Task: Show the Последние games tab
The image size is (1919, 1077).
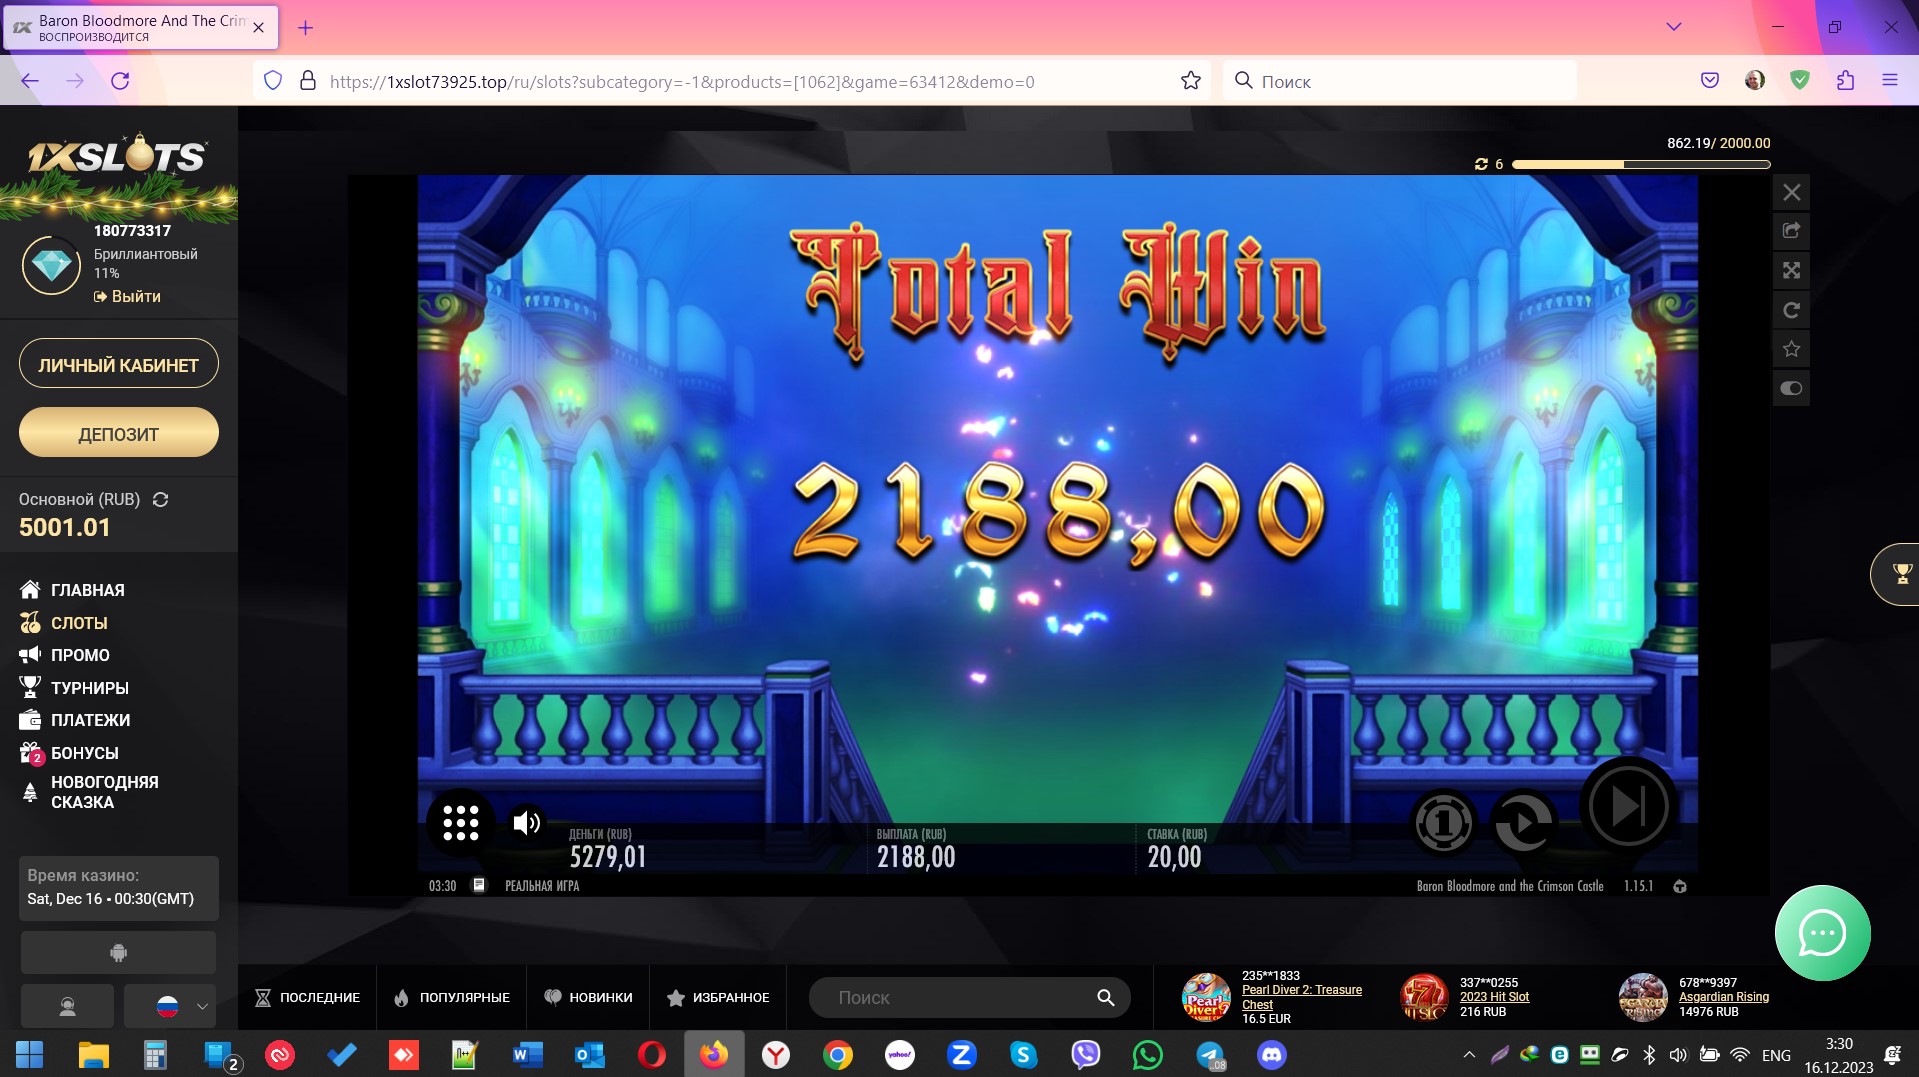Action: 308,997
